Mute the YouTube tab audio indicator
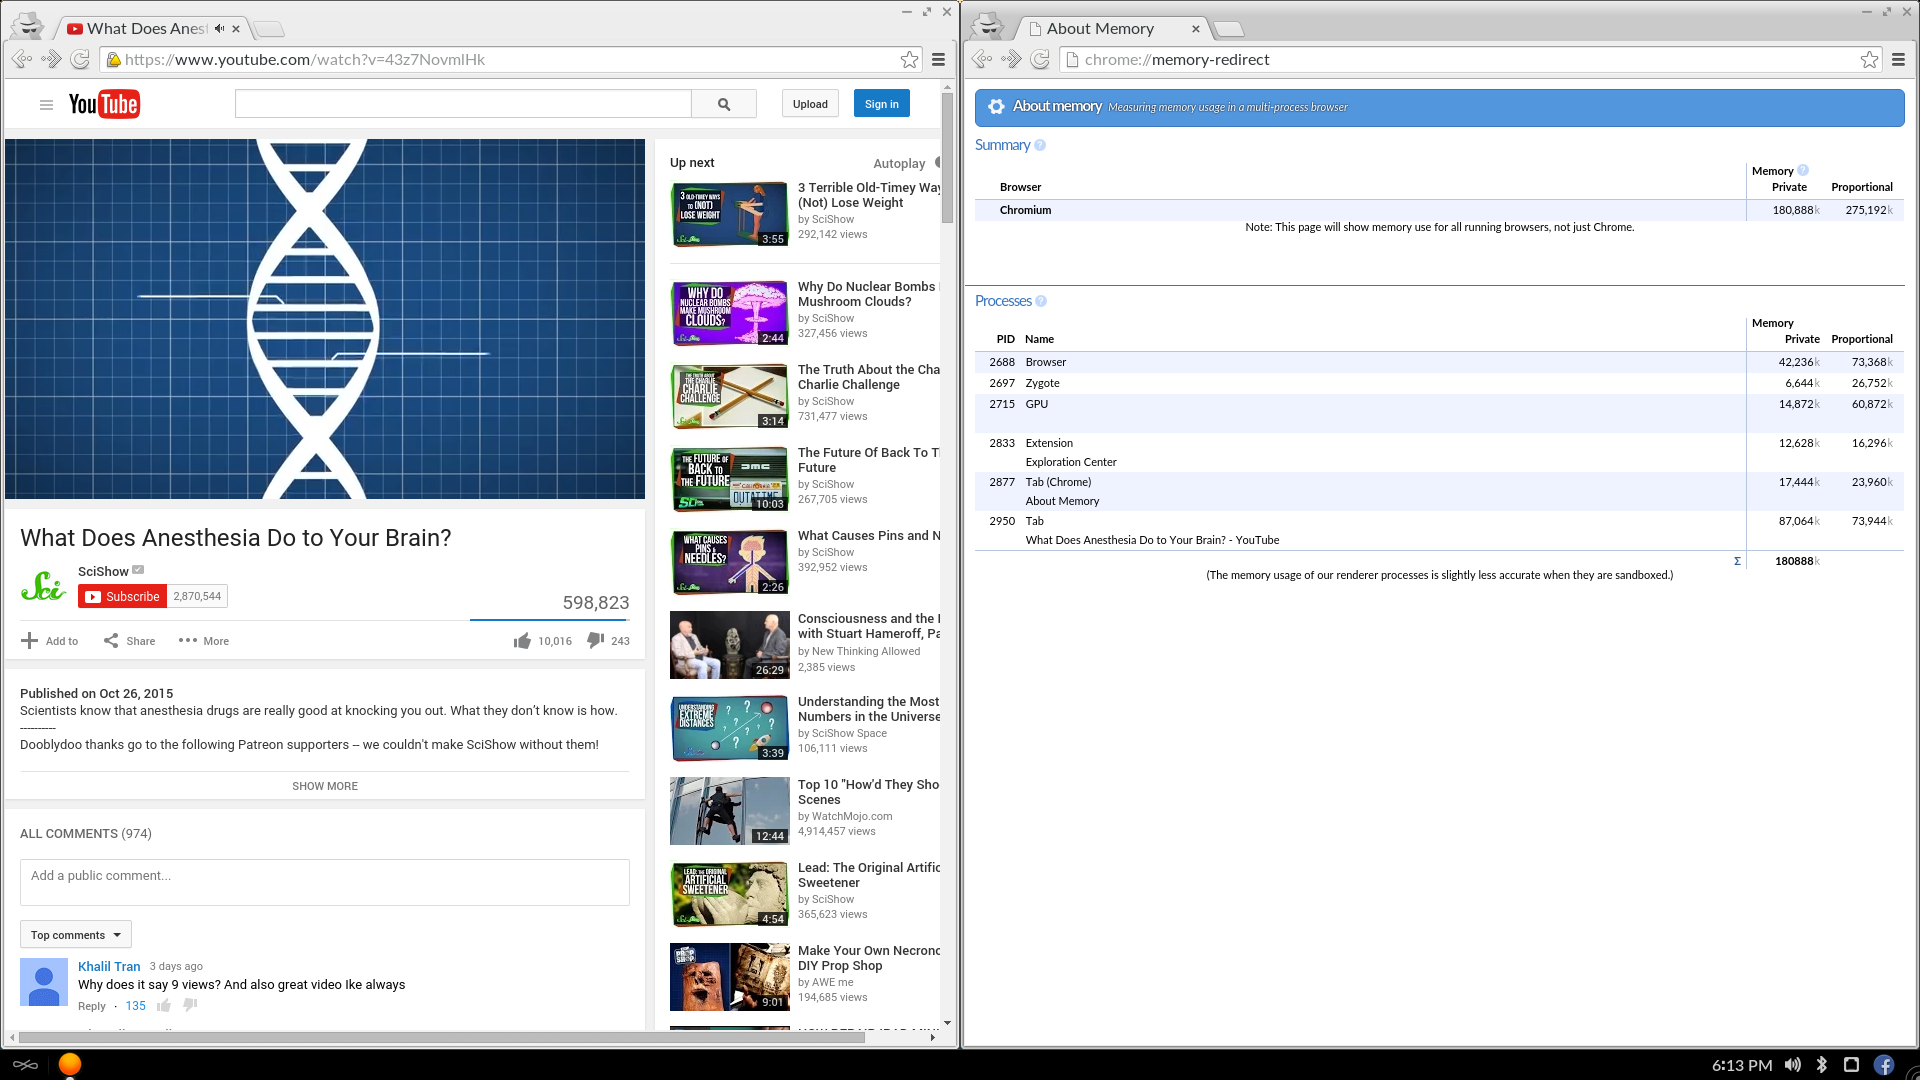Viewport: 1920px width, 1080px height. pyautogui.click(x=219, y=29)
